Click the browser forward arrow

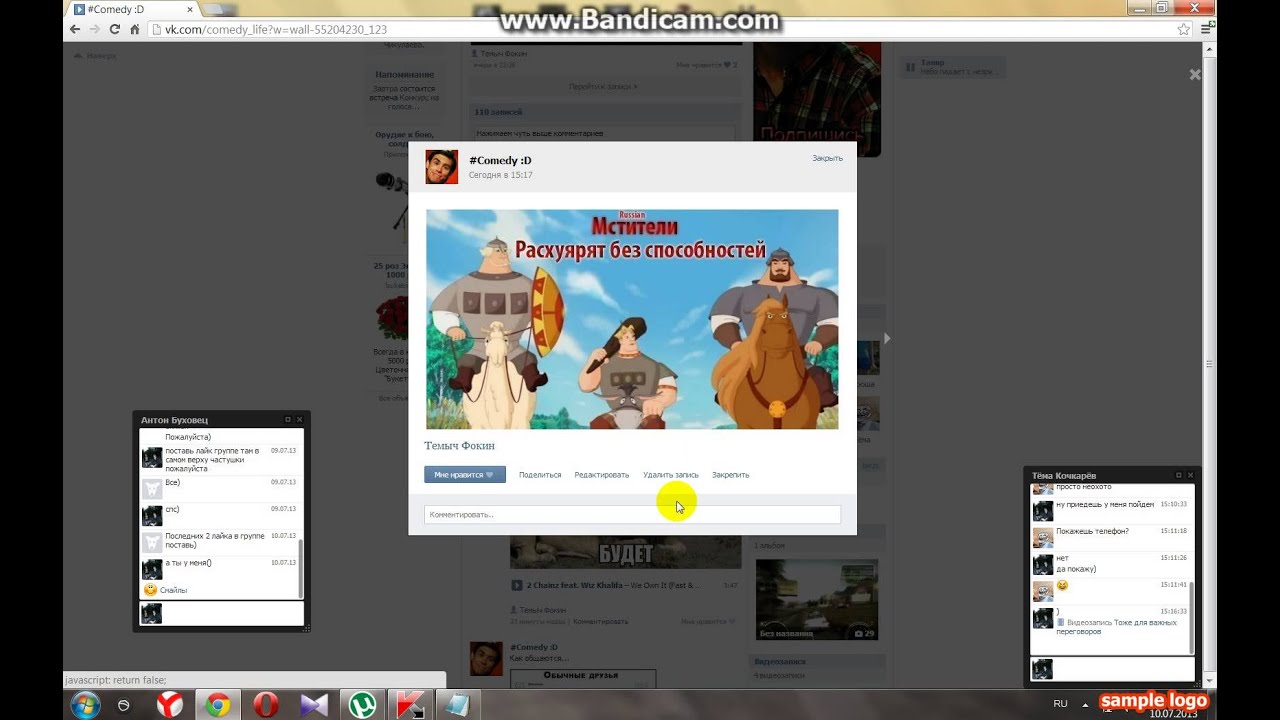[95, 29]
